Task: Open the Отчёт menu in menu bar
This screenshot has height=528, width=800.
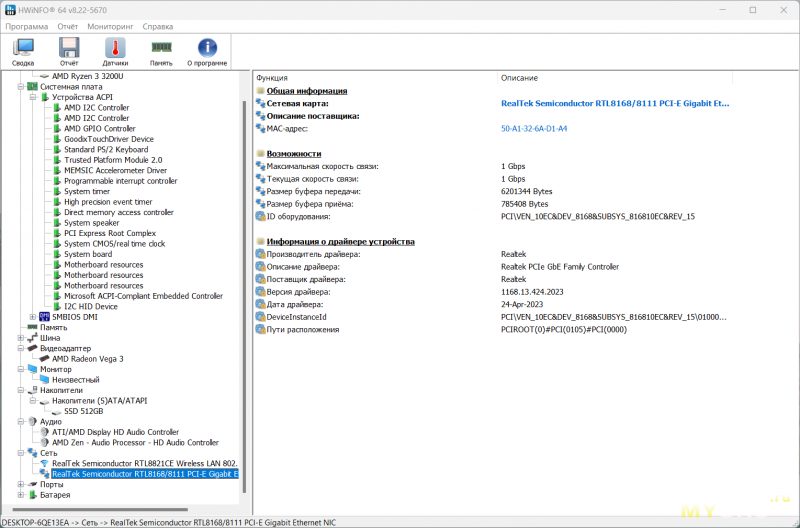Action: coord(68,27)
